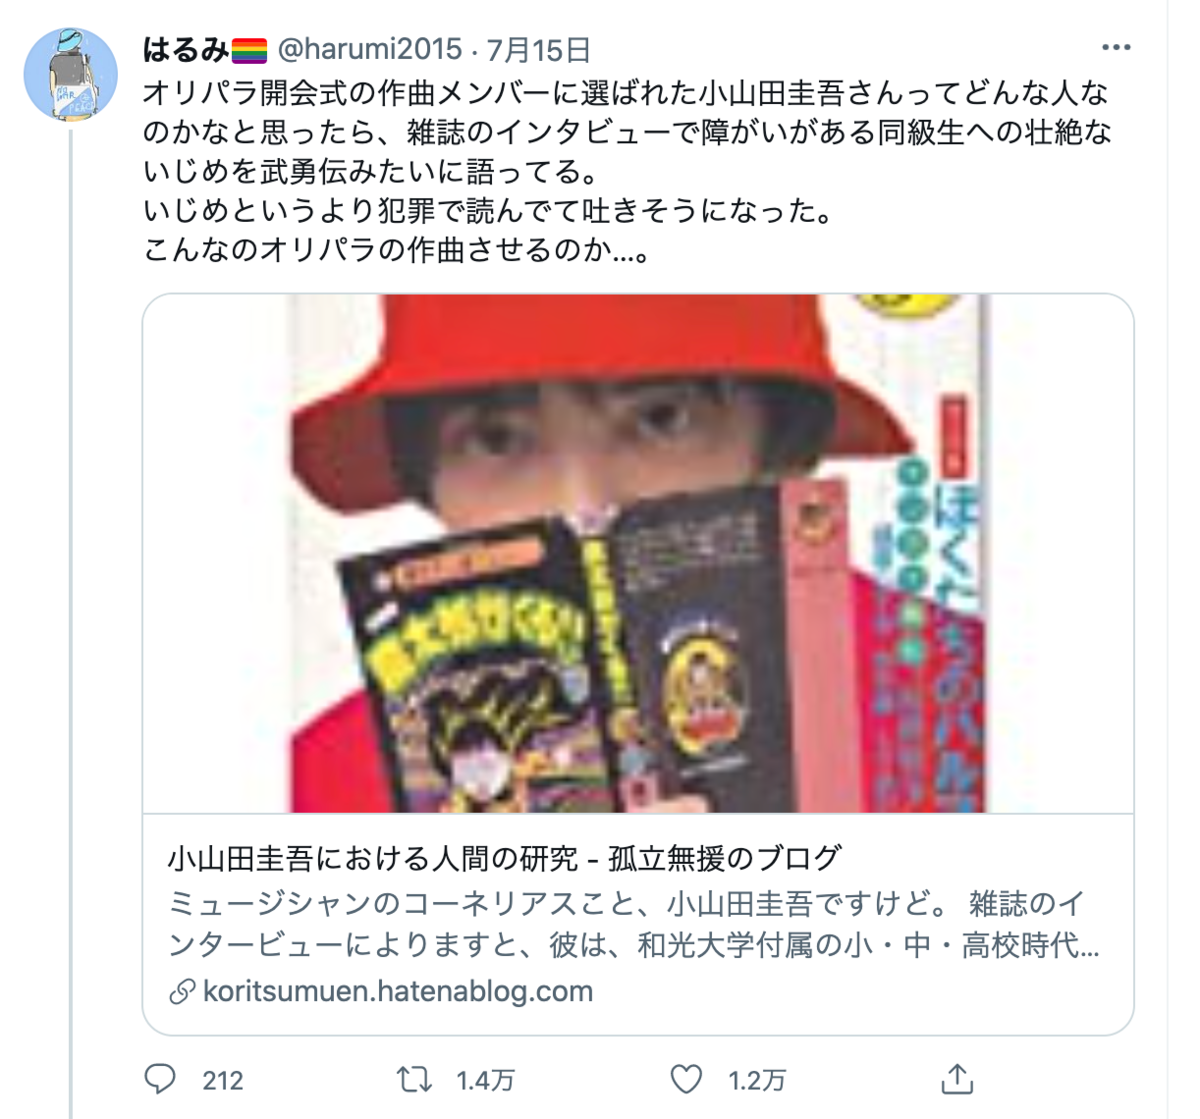Click the 7月15日 tweet date

click(x=539, y=49)
